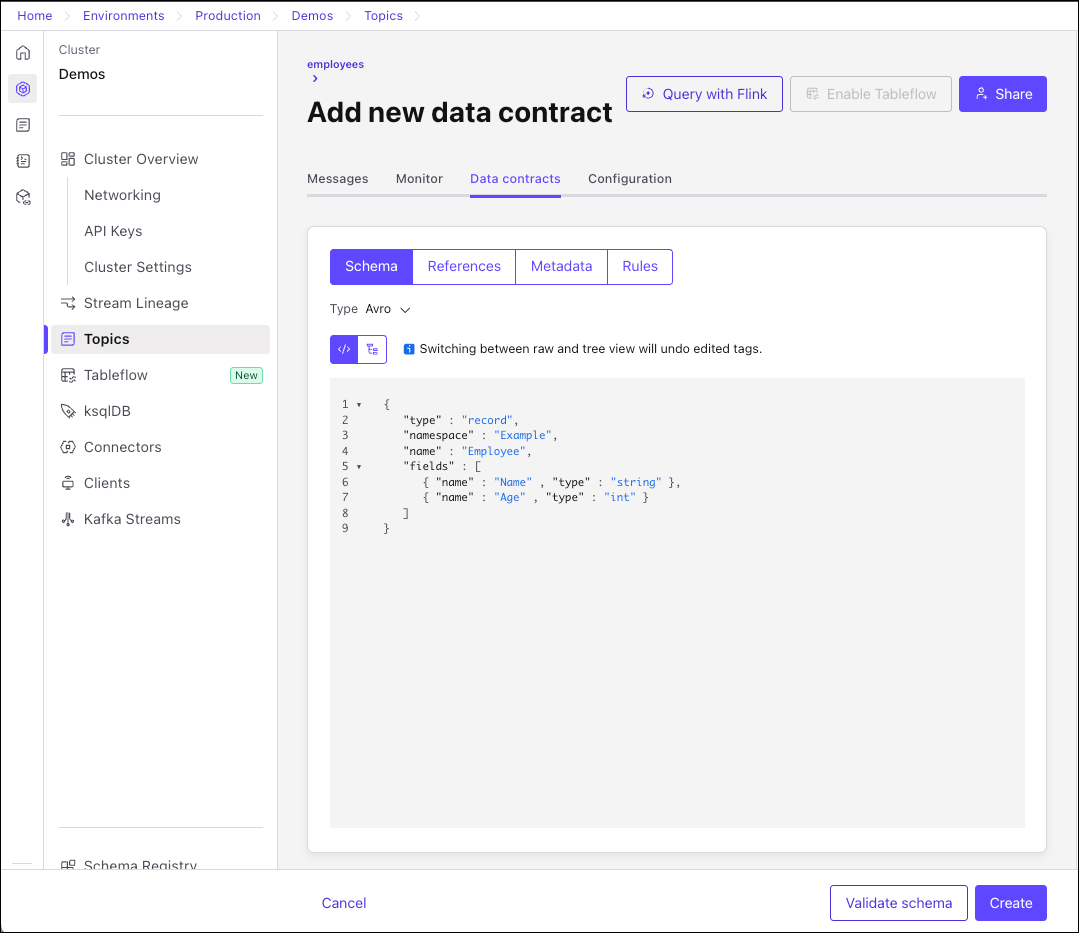The height and width of the screenshot is (933, 1079).
Task: Select the References segment button
Action: [x=464, y=266]
